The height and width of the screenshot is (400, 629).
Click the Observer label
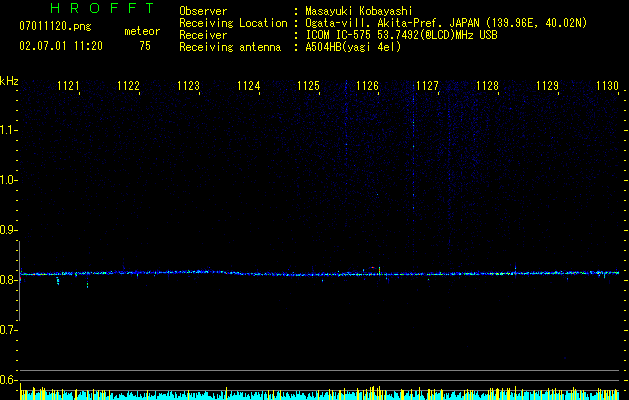tap(203, 11)
